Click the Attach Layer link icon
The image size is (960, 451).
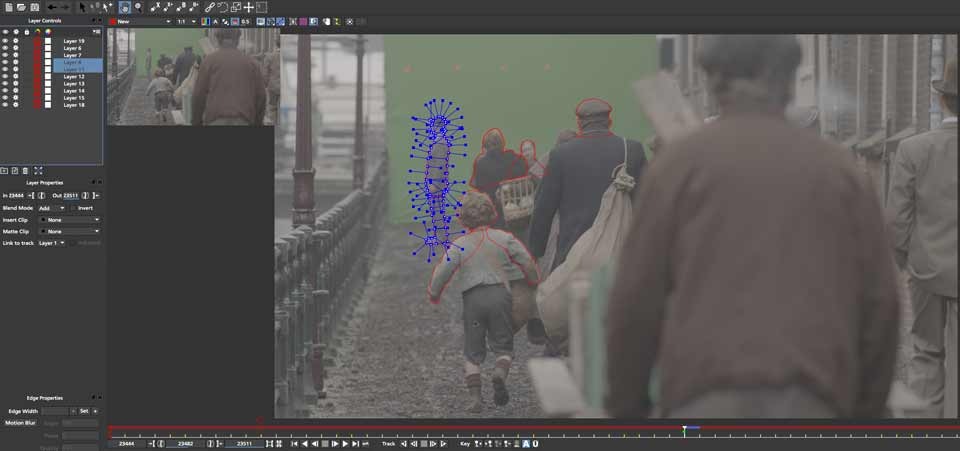[x=209, y=7]
